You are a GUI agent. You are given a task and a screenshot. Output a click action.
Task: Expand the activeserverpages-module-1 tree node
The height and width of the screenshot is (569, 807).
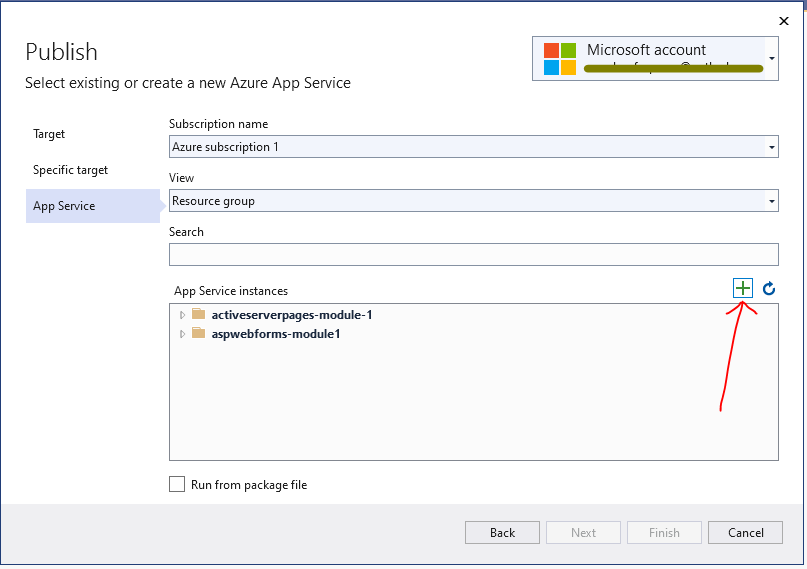pos(182,315)
